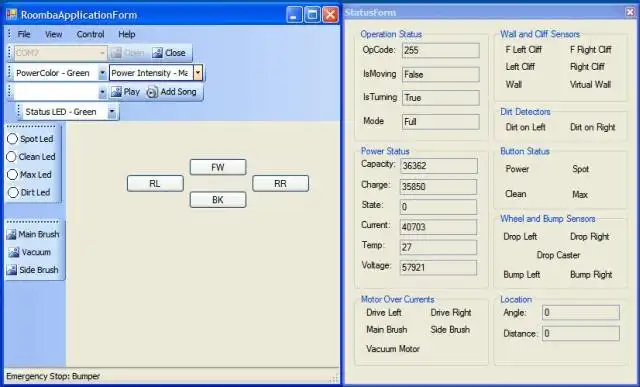
Task: Select the Dirt Led radio button
Action: click(x=13, y=192)
